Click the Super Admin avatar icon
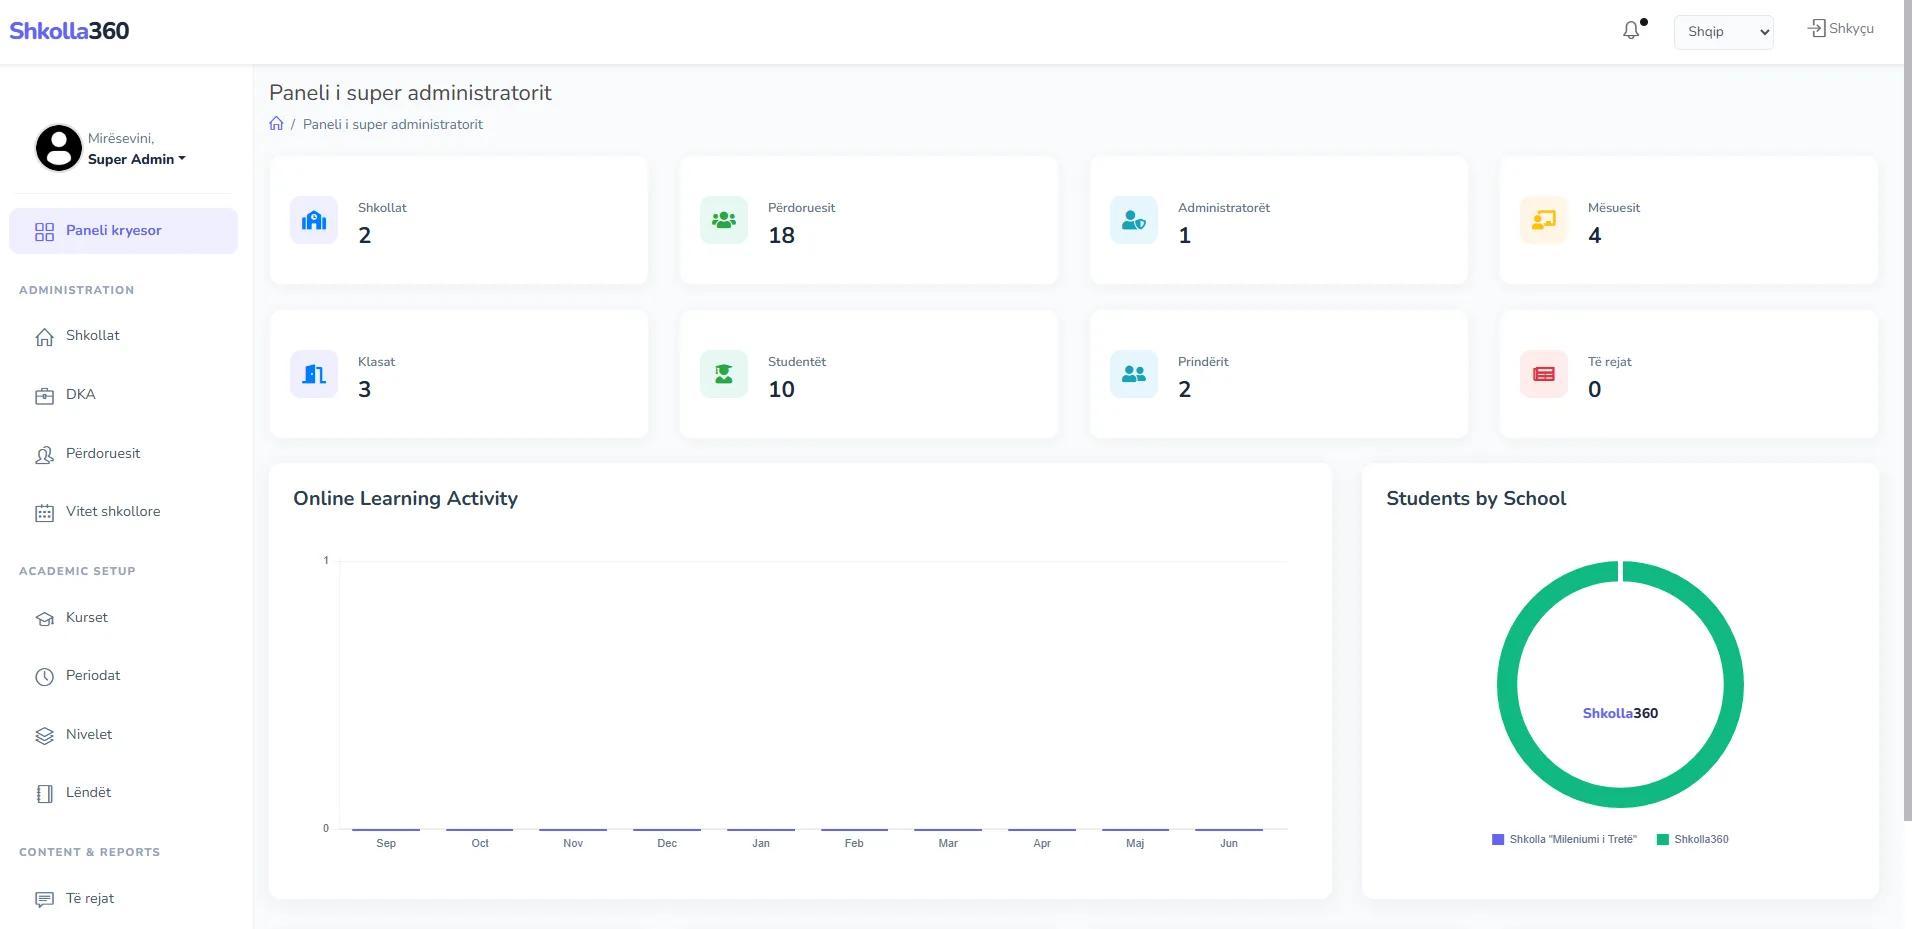 point(59,148)
